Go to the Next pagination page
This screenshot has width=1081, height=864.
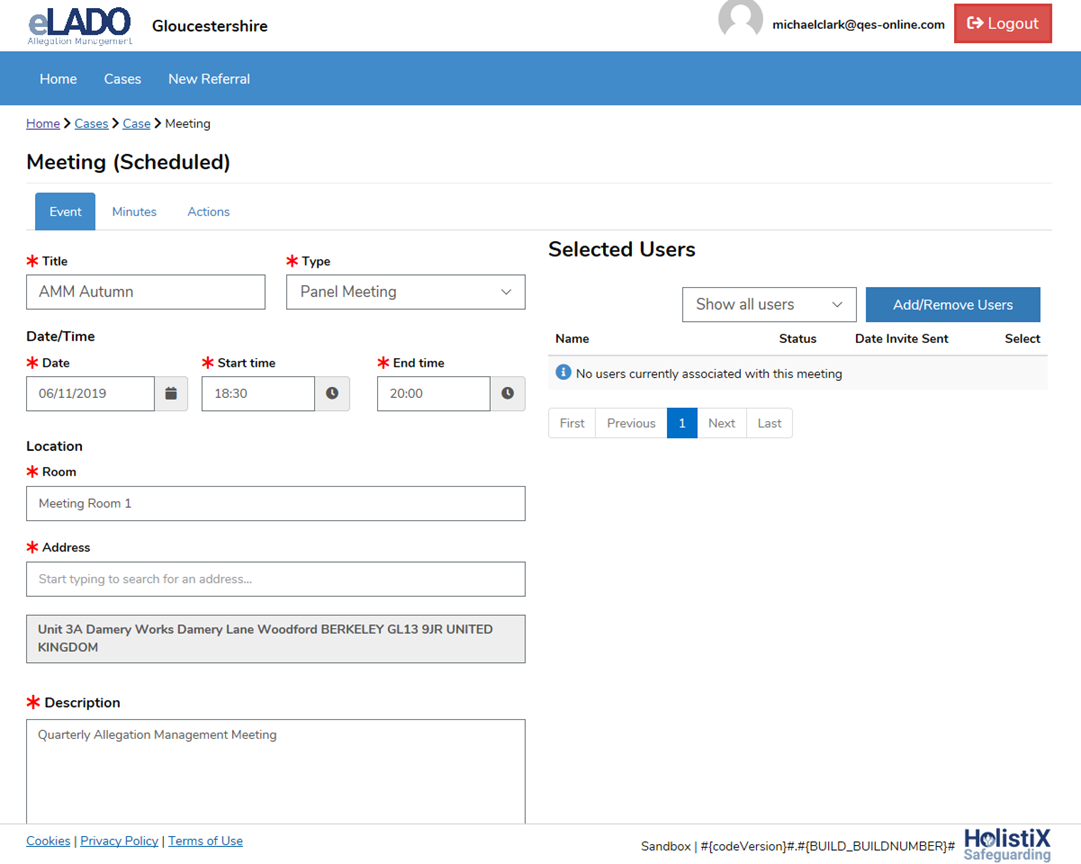721,423
